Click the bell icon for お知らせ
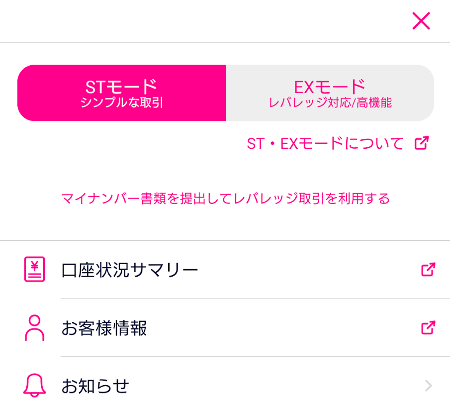This screenshot has height=404, width=450. tap(34, 385)
